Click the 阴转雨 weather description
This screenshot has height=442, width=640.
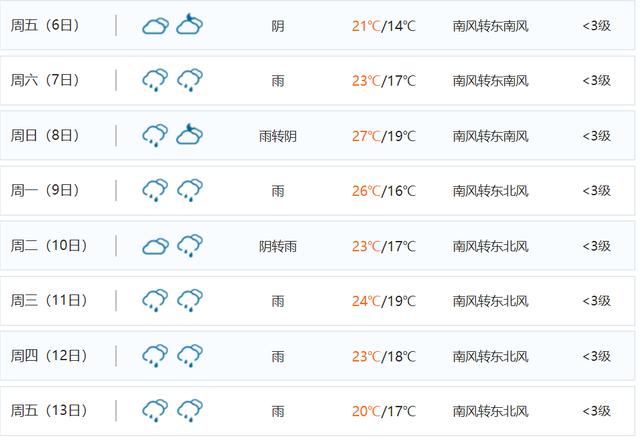point(278,246)
